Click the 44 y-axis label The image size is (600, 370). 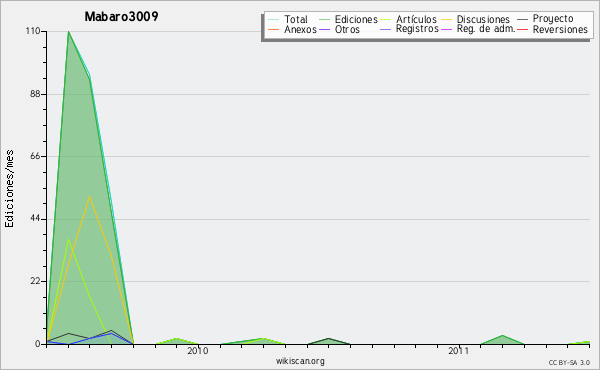tap(36, 219)
